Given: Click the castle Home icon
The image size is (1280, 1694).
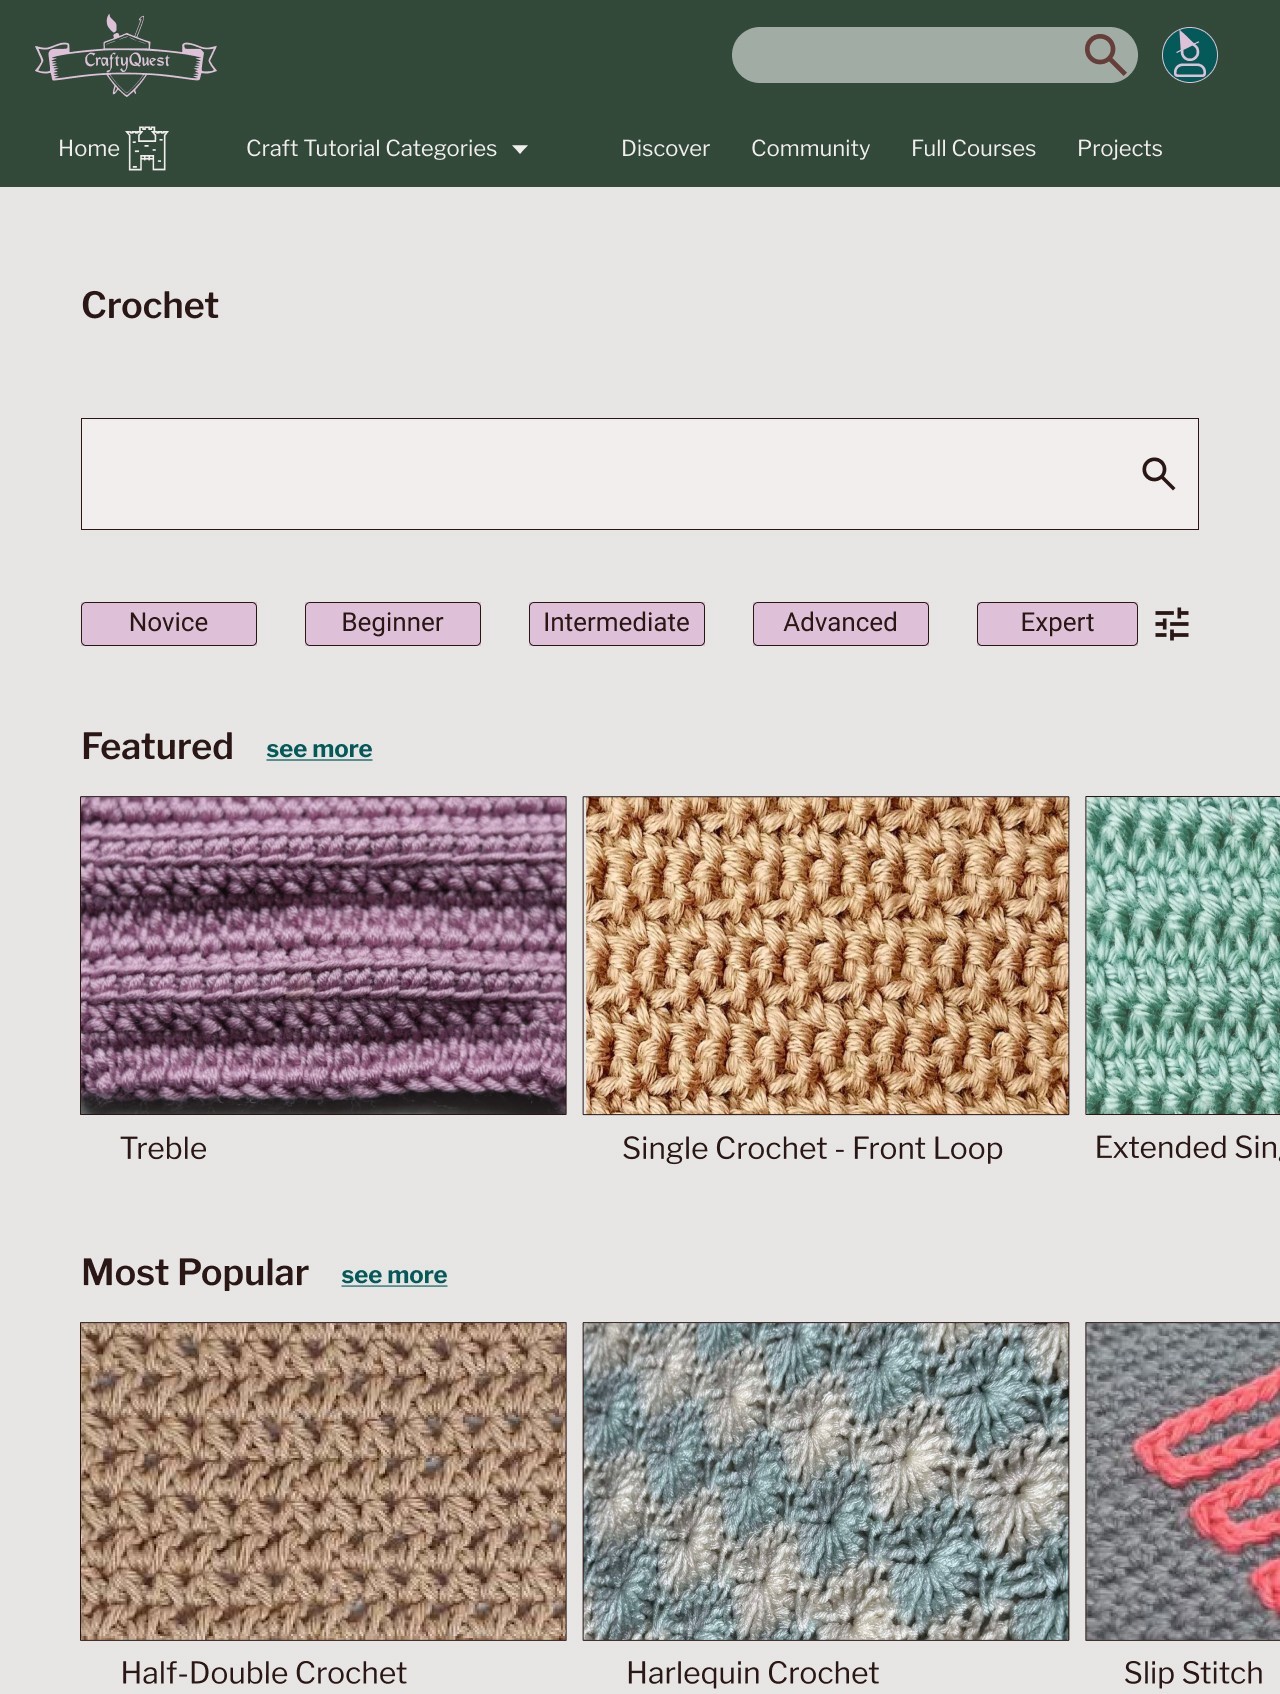Looking at the screenshot, I should (x=147, y=149).
